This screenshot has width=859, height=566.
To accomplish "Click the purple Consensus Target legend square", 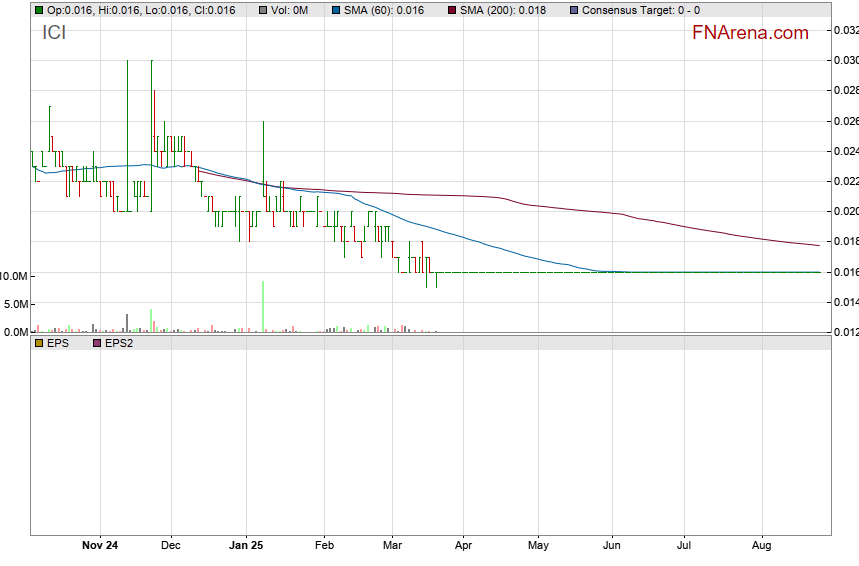I will 573,10.
